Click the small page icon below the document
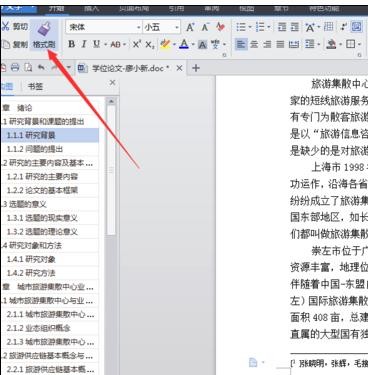 tap(253, 362)
